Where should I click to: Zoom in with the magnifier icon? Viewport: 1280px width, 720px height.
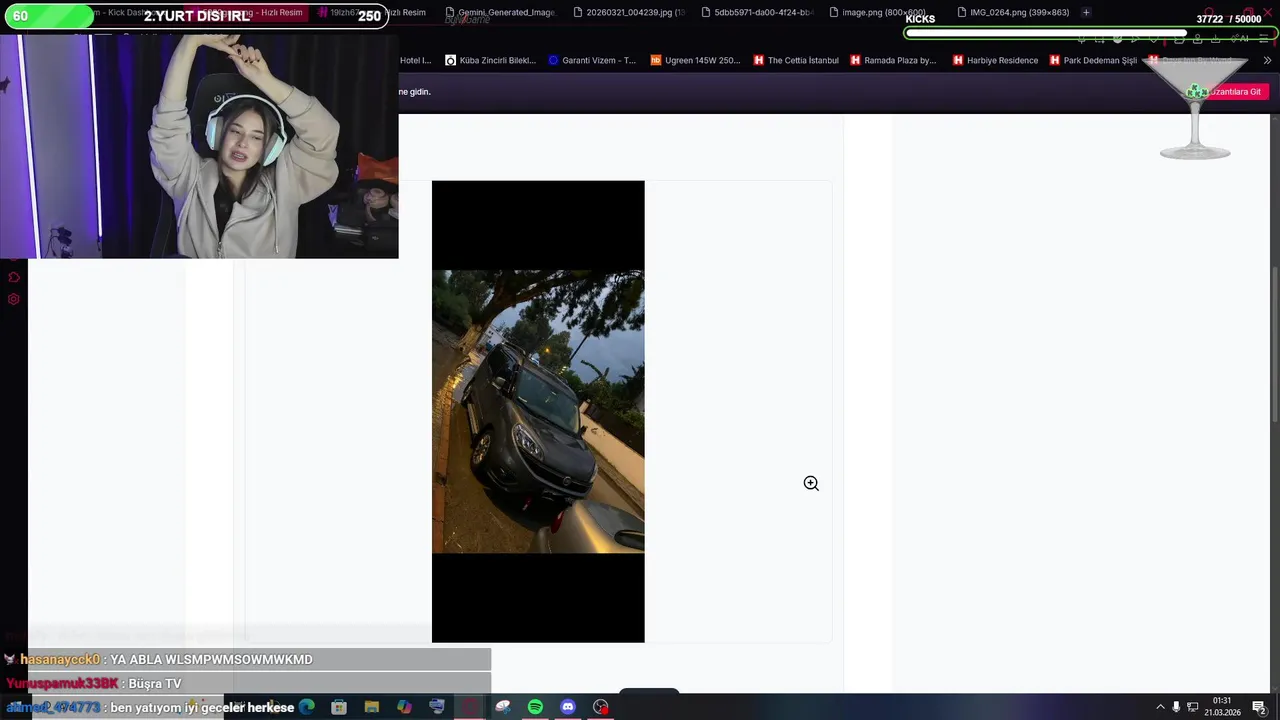(811, 483)
